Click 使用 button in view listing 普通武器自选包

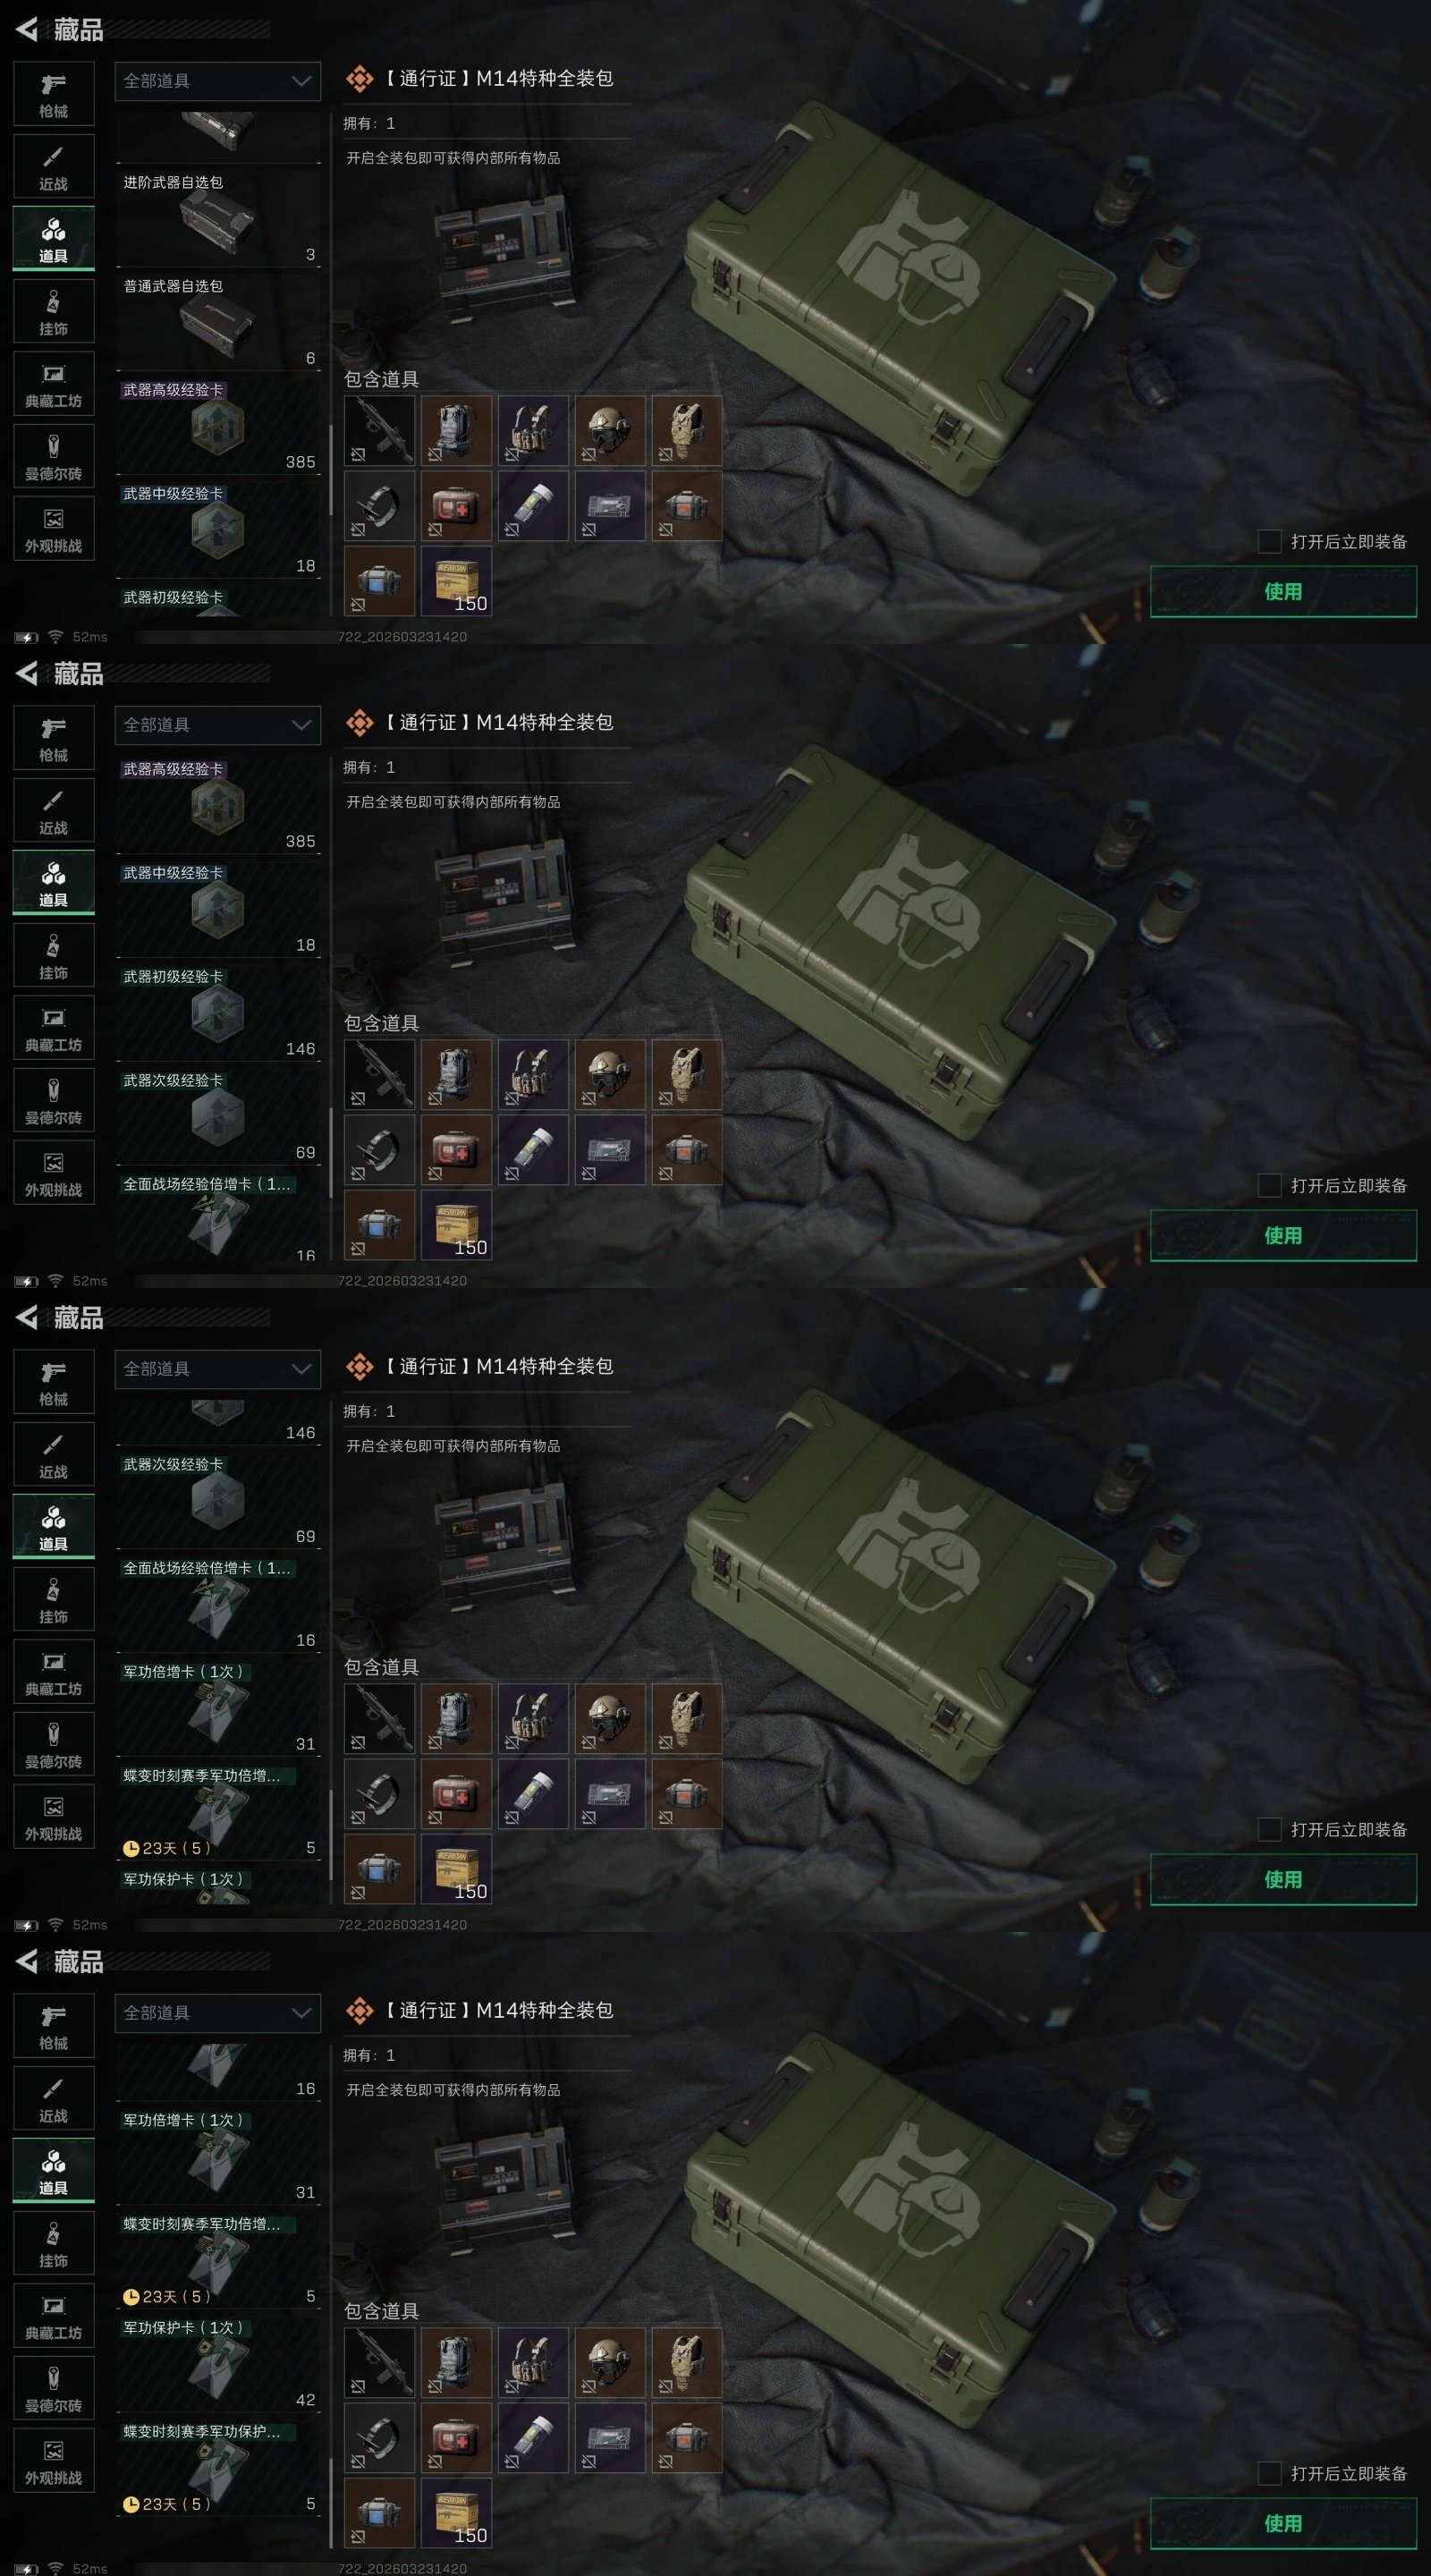pyautogui.click(x=1283, y=591)
